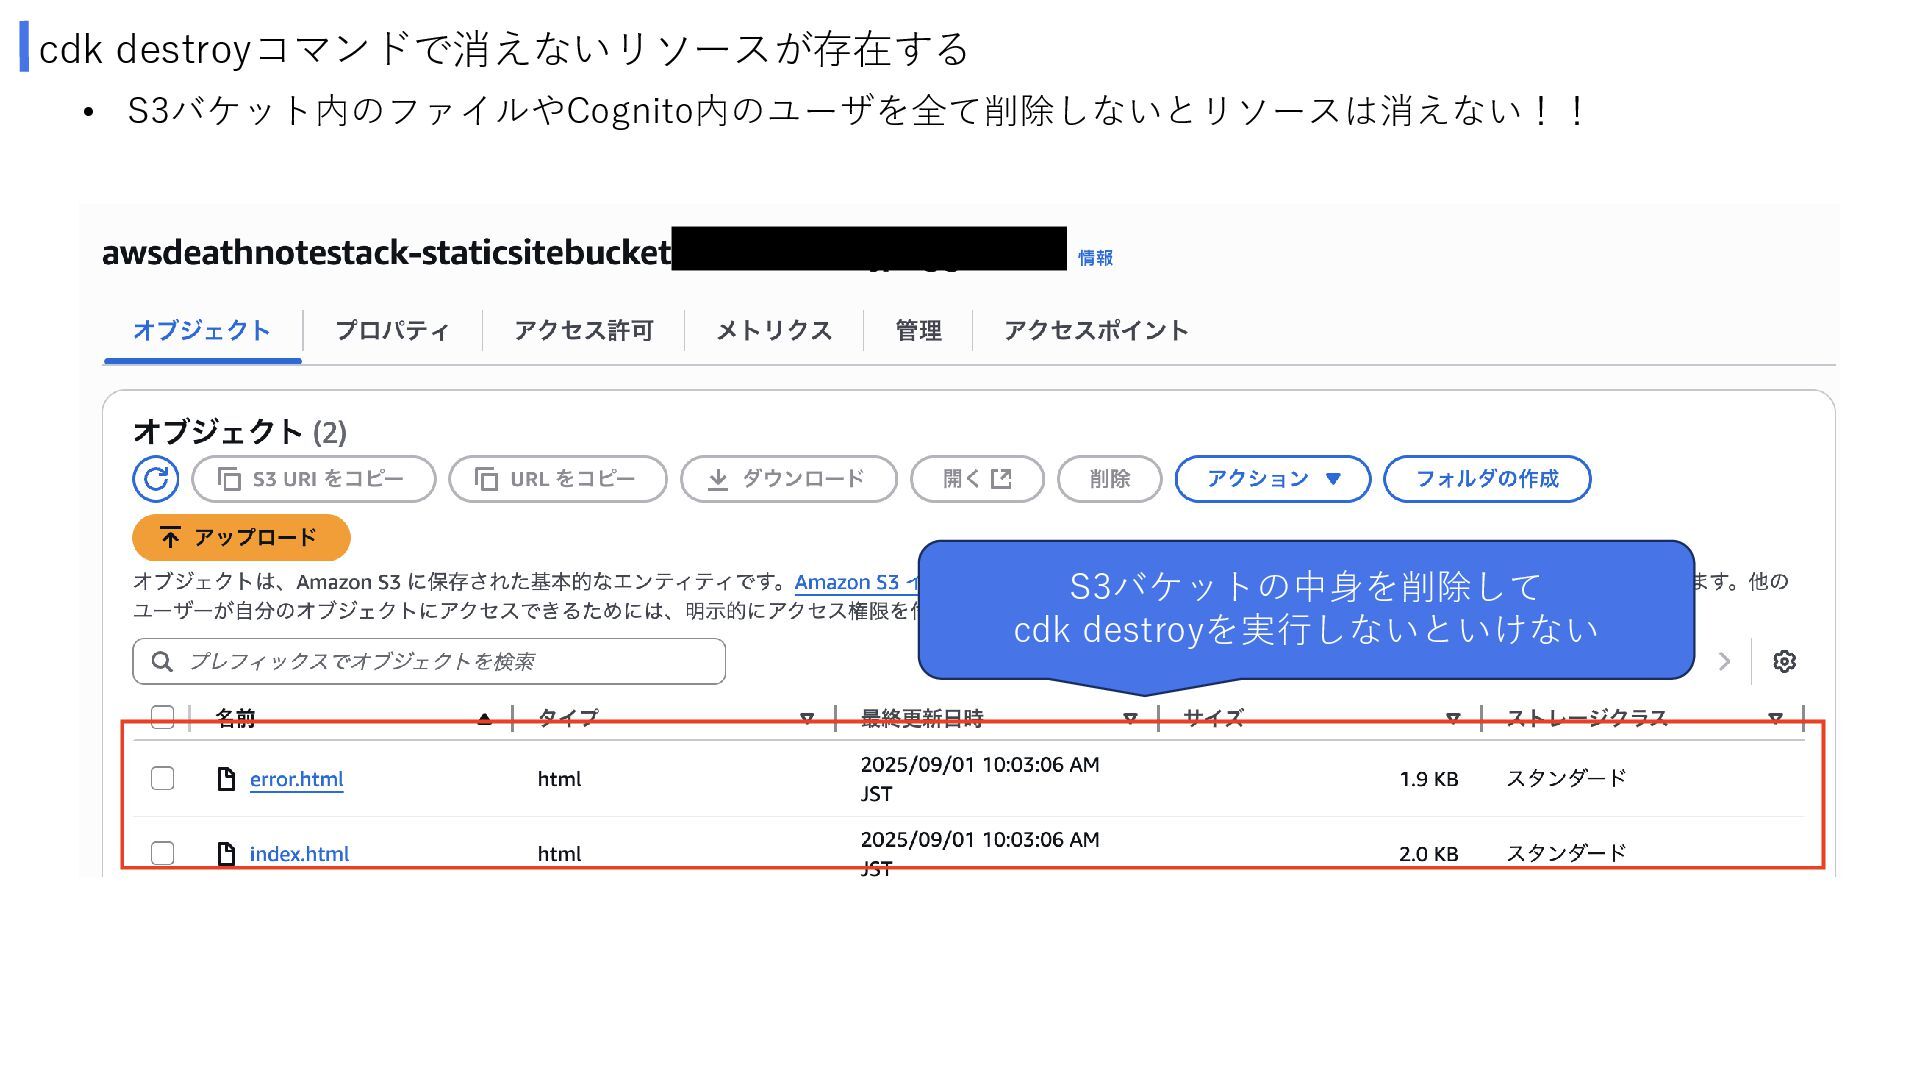Sort by タイプ column arrow

[807, 718]
